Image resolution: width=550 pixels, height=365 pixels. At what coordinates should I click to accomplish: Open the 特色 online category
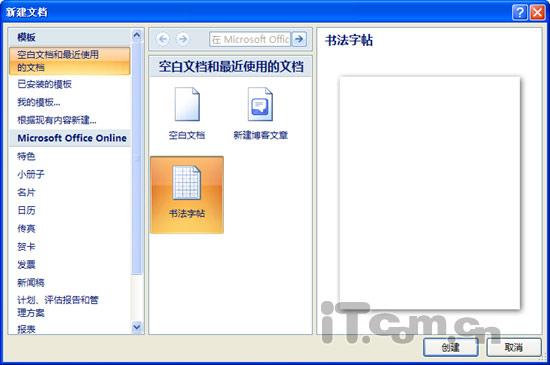coord(26,156)
